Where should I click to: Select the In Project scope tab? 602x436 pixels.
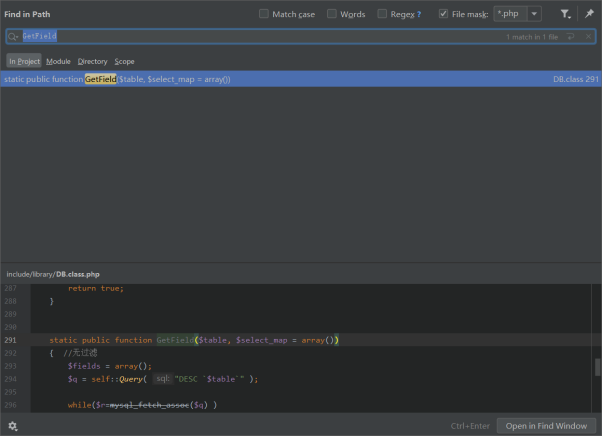point(24,61)
